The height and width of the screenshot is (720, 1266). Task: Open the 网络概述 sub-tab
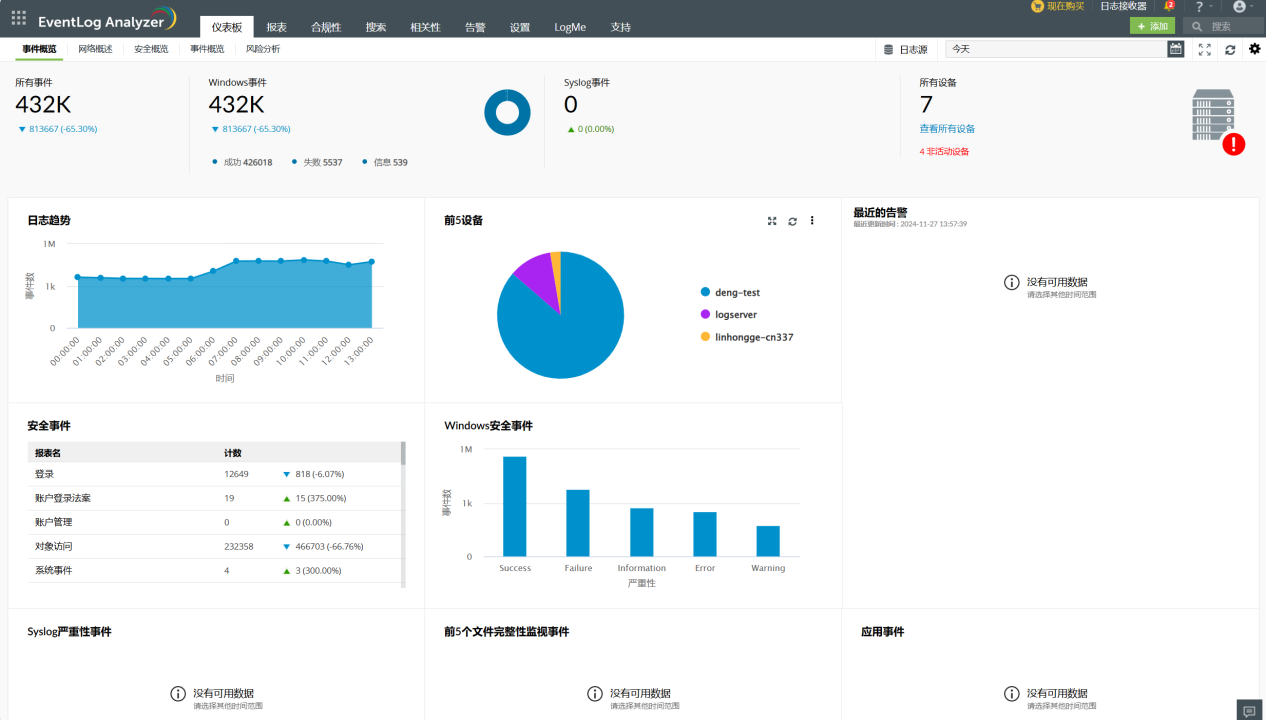point(96,48)
